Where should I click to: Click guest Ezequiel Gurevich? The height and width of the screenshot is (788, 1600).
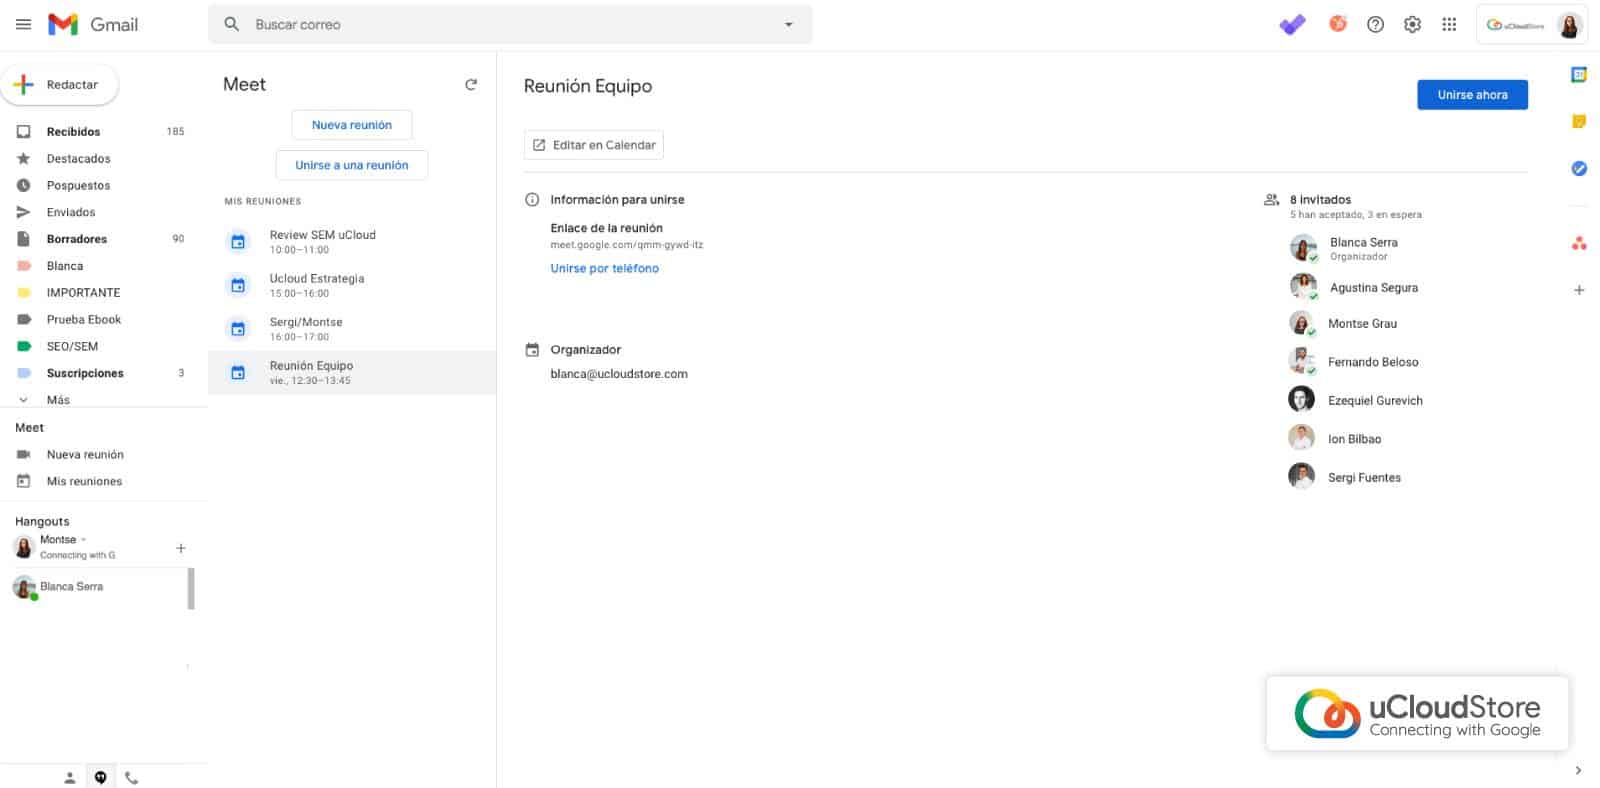1375,400
